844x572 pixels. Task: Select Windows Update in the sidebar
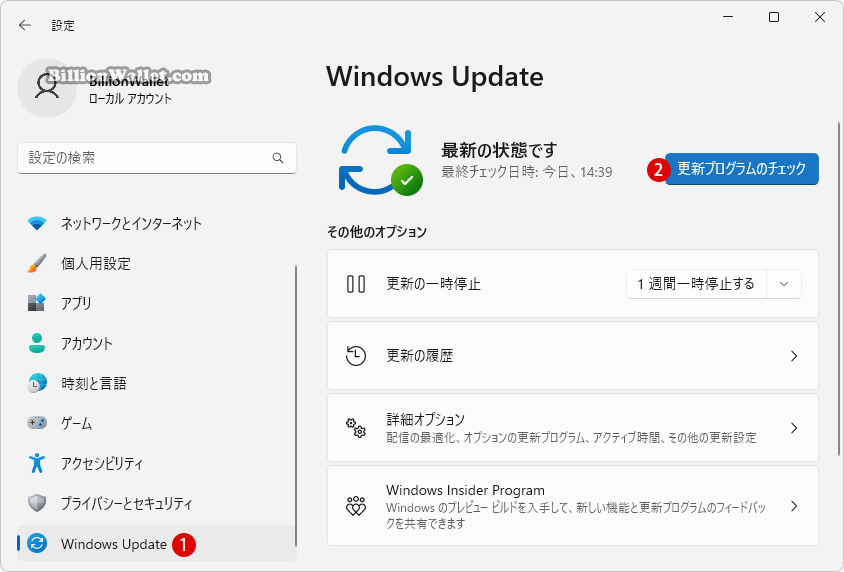[x=156, y=543]
